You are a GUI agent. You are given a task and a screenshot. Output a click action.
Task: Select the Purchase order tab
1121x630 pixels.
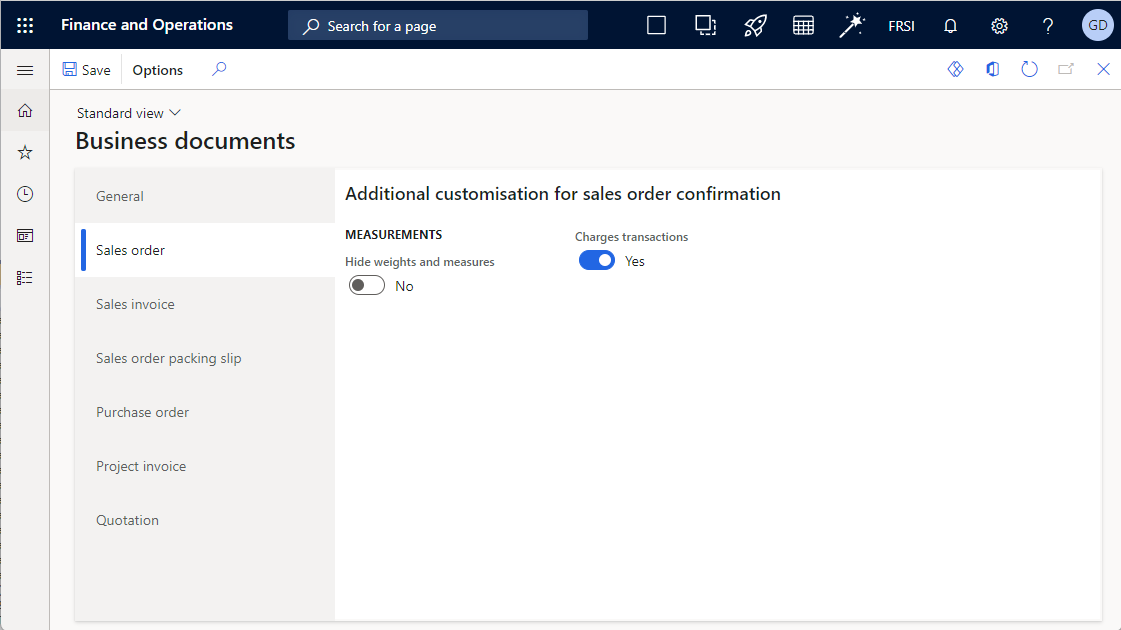click(205, 412)
